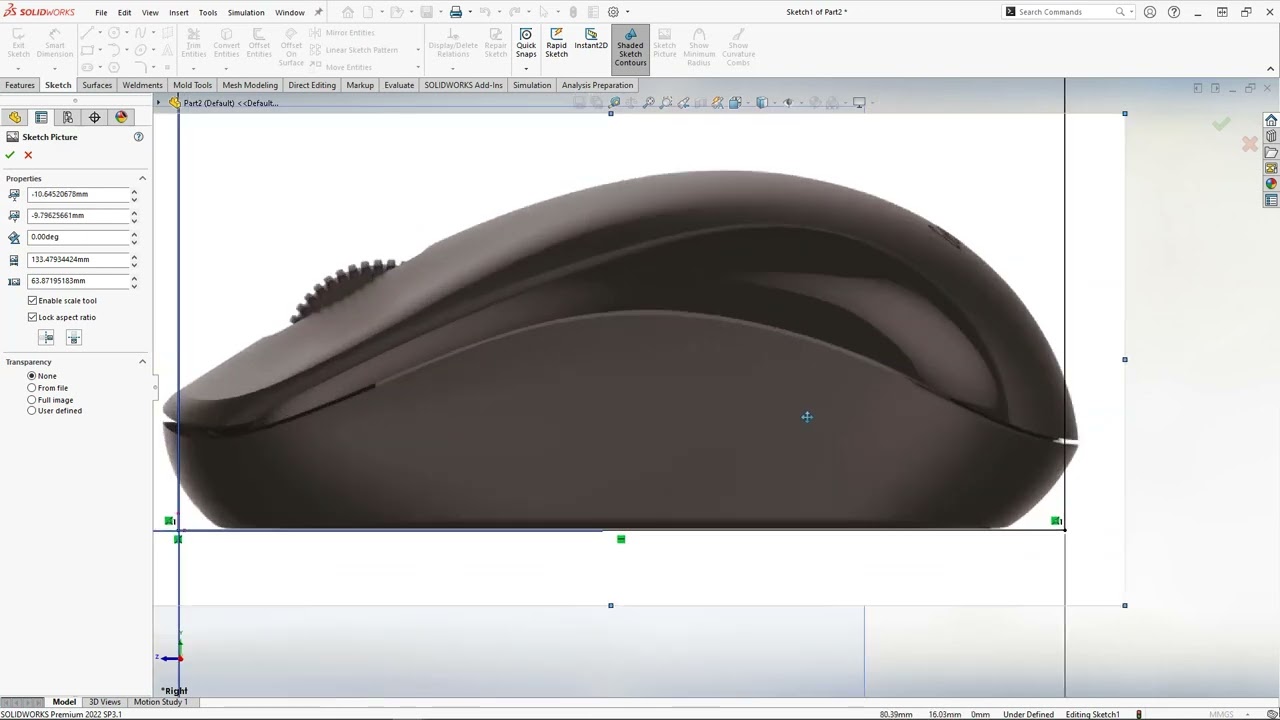The height and width of the screenshot is (720, 1280).
Task: Switch to the Mold Tools tab
Action: pos(192,85)
